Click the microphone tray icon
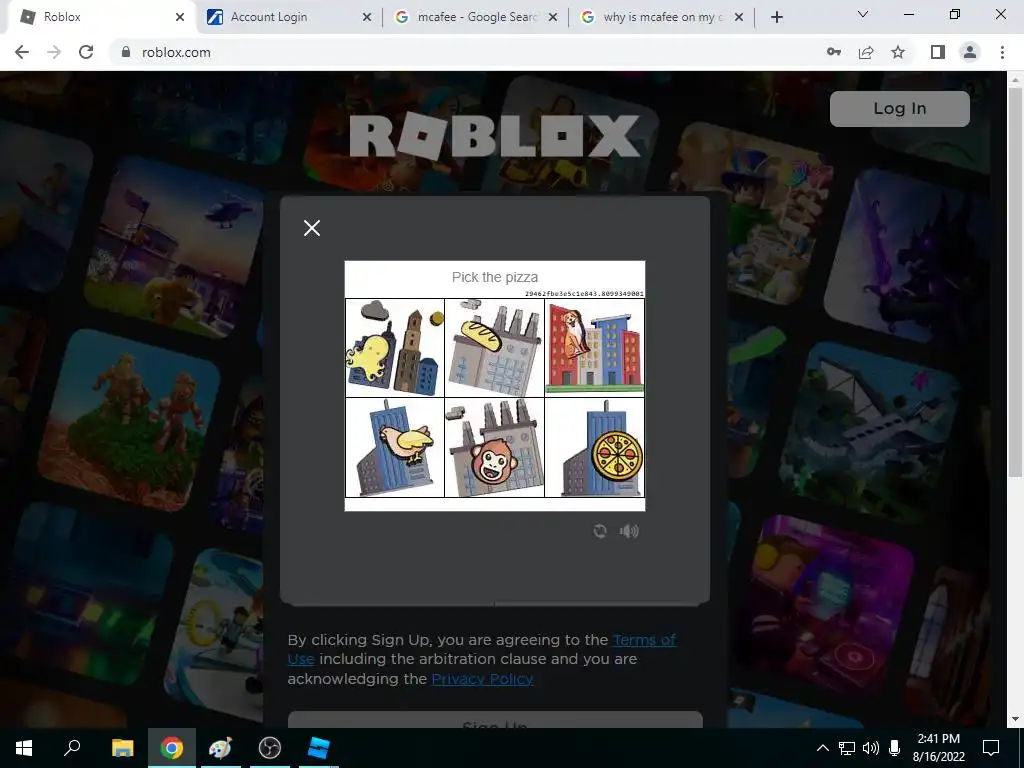The height and width of the screenshot is (768, 1024). (x=894, y=748)
